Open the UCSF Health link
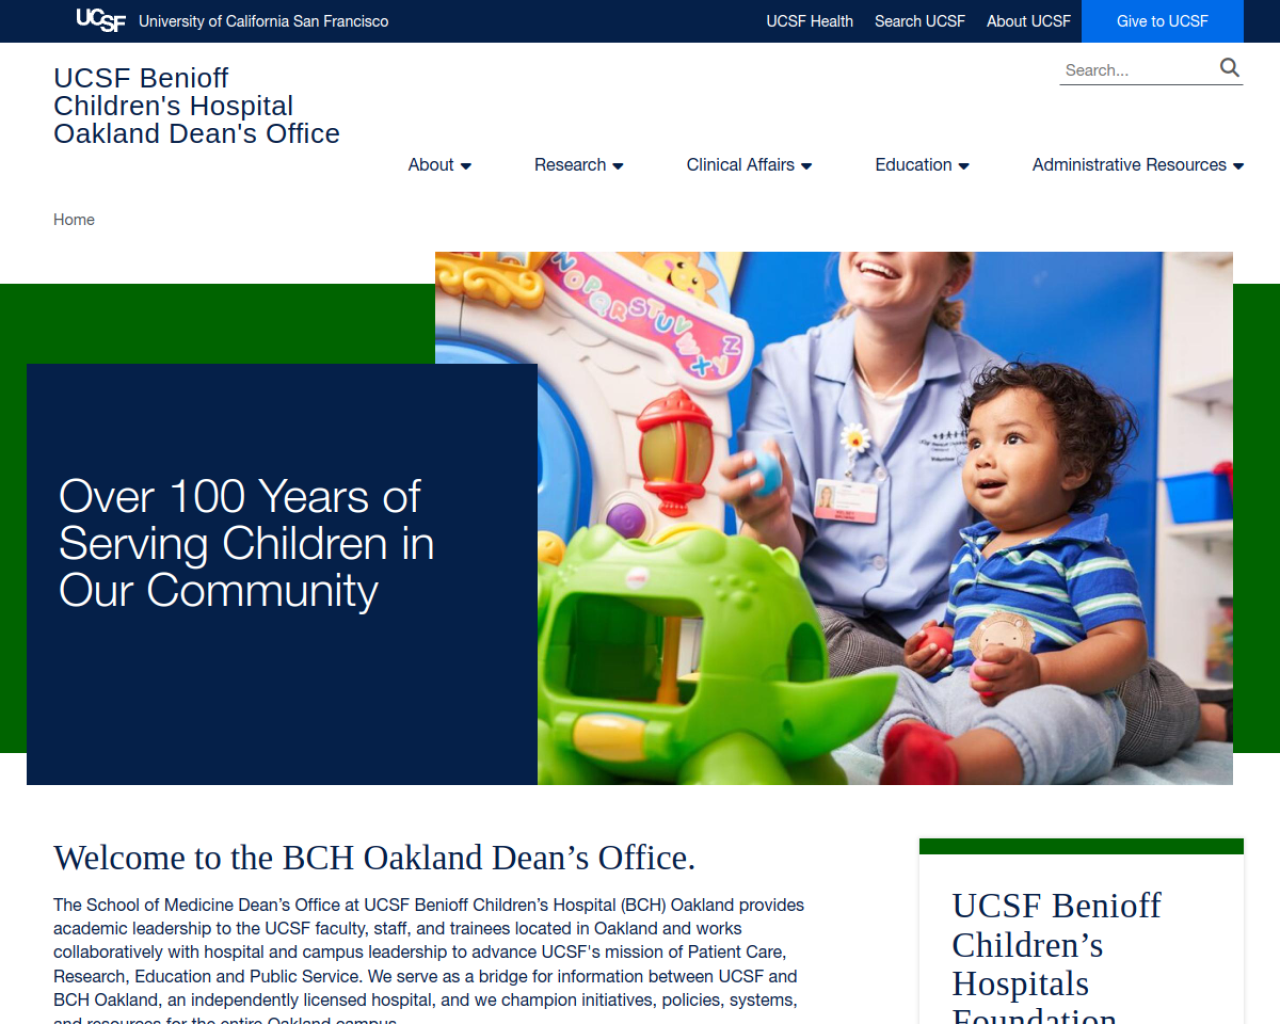 tap(809, 21)
